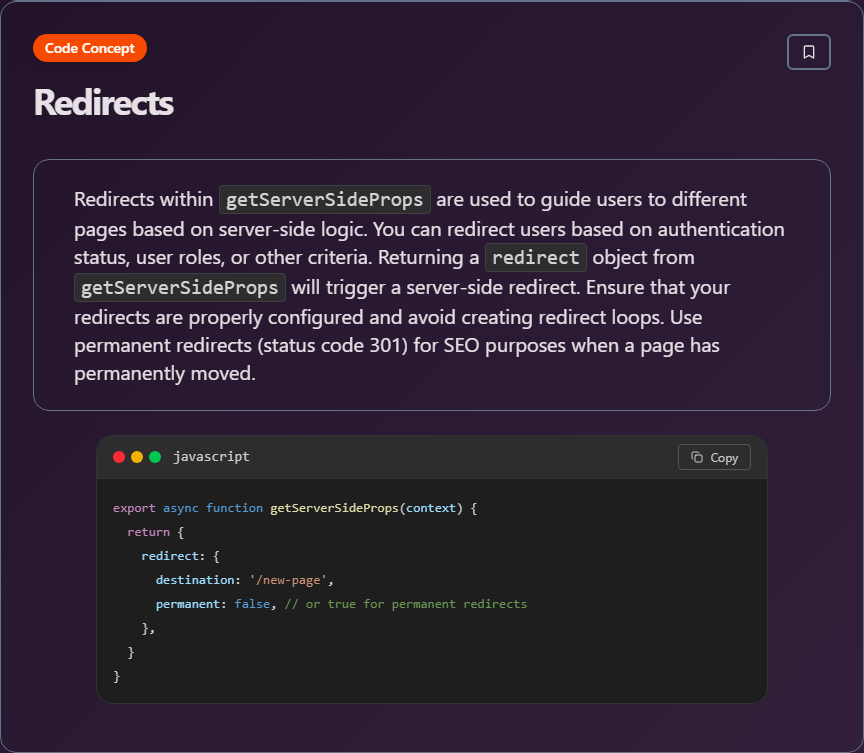Click the redirect inline code chip

[x=536, y=257]
